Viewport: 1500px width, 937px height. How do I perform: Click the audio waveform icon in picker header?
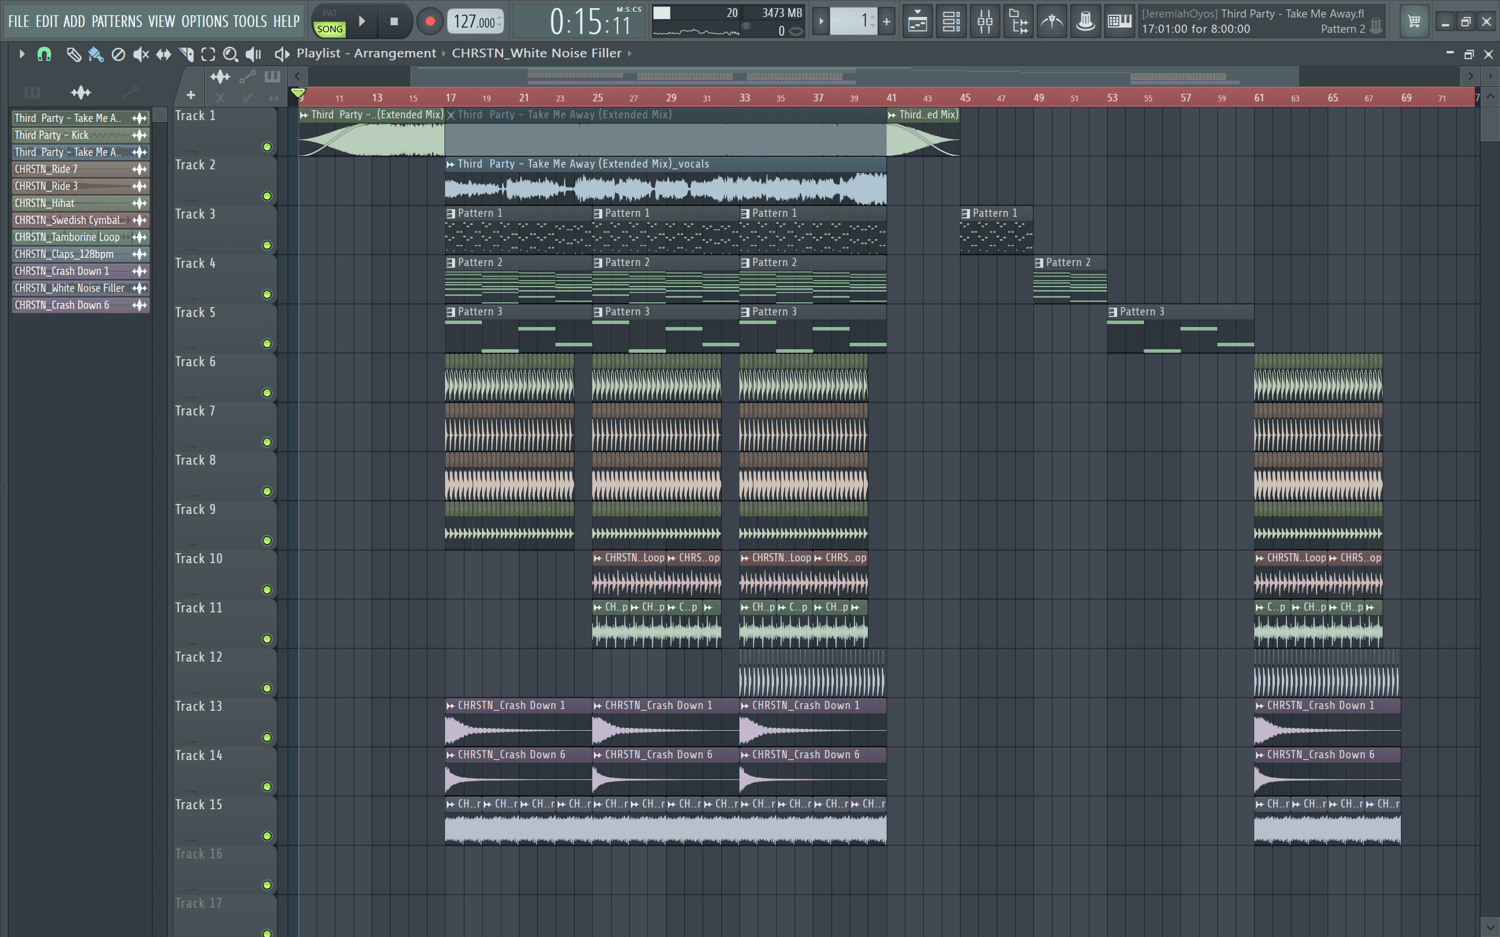[x=81, y=93]
